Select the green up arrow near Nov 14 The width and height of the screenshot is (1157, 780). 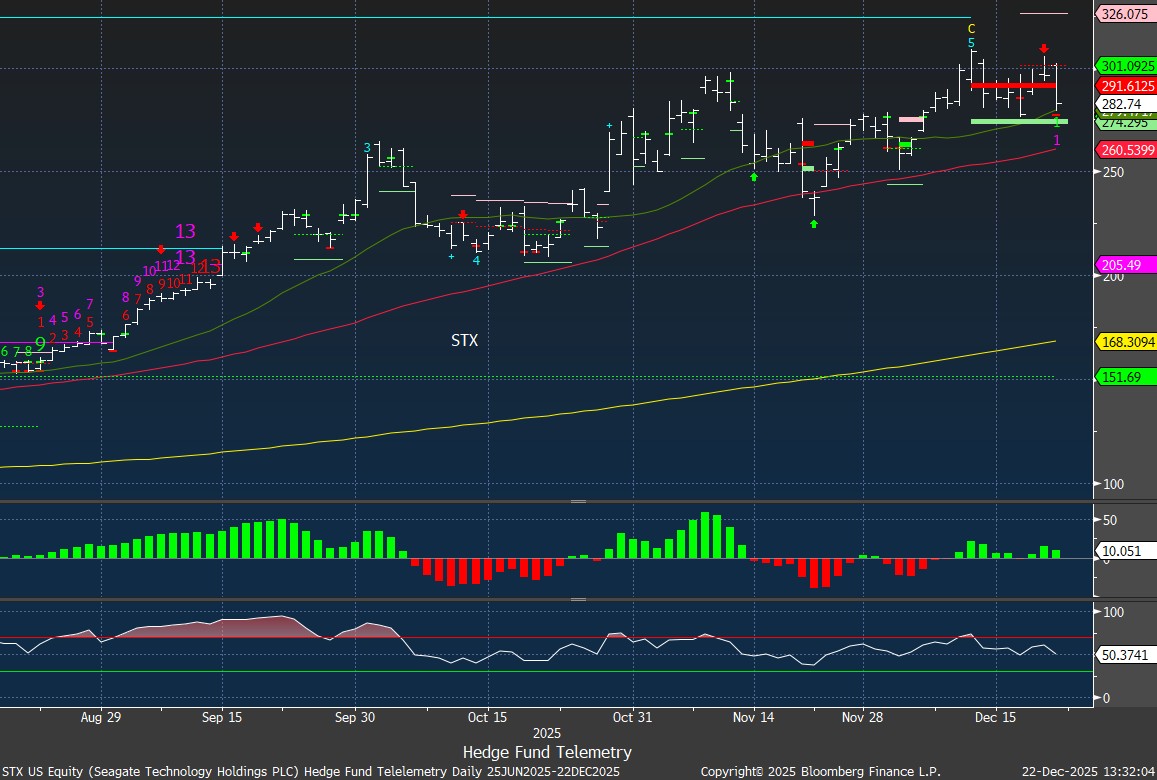pyautogui.click(x=753, y=176)
